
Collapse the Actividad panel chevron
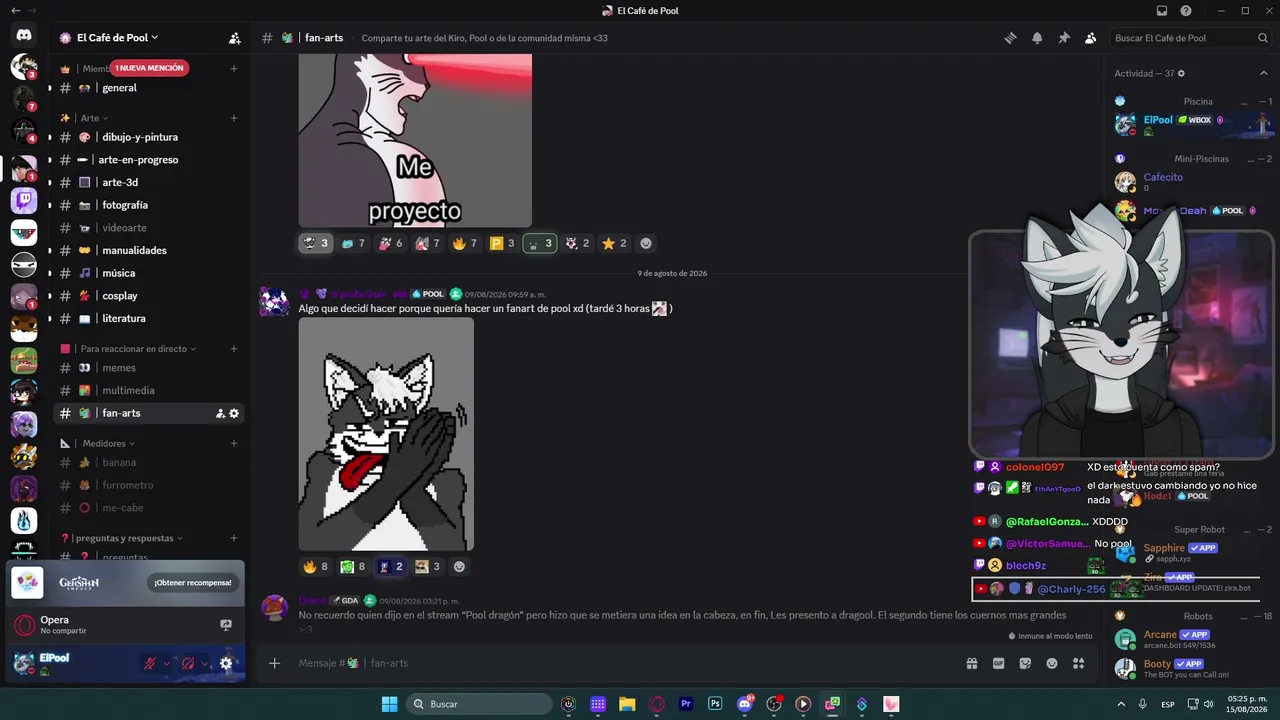pos(1264,73)
